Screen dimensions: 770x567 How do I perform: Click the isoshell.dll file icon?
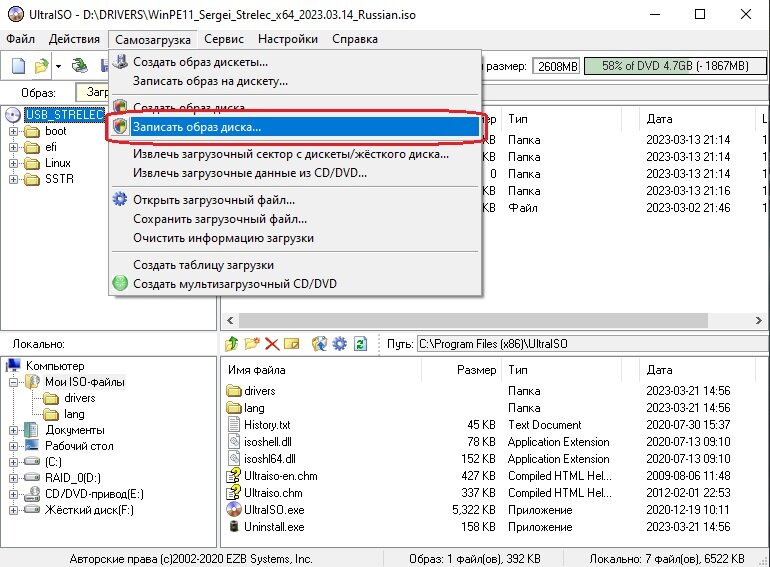tap(234, 442)
